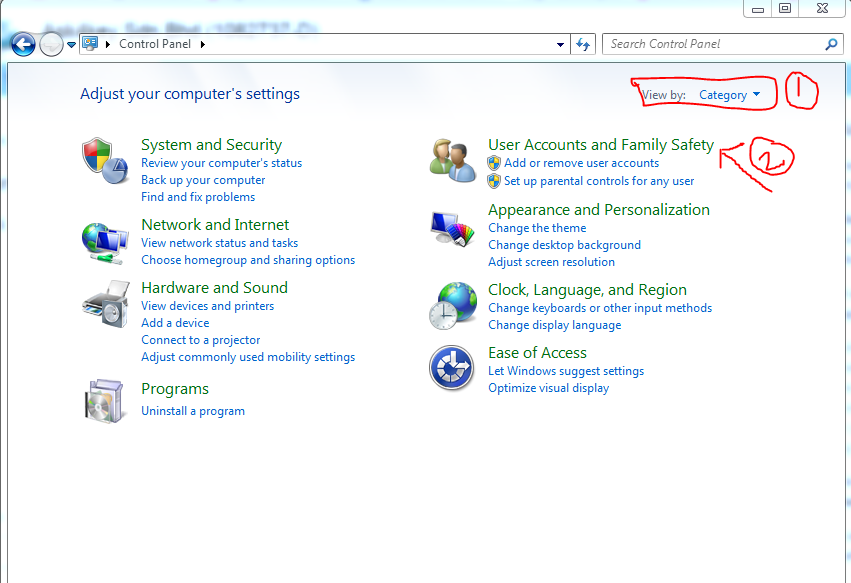851x583 pixels.
Task: Open Ease of Access category
Action: (537, 353)
